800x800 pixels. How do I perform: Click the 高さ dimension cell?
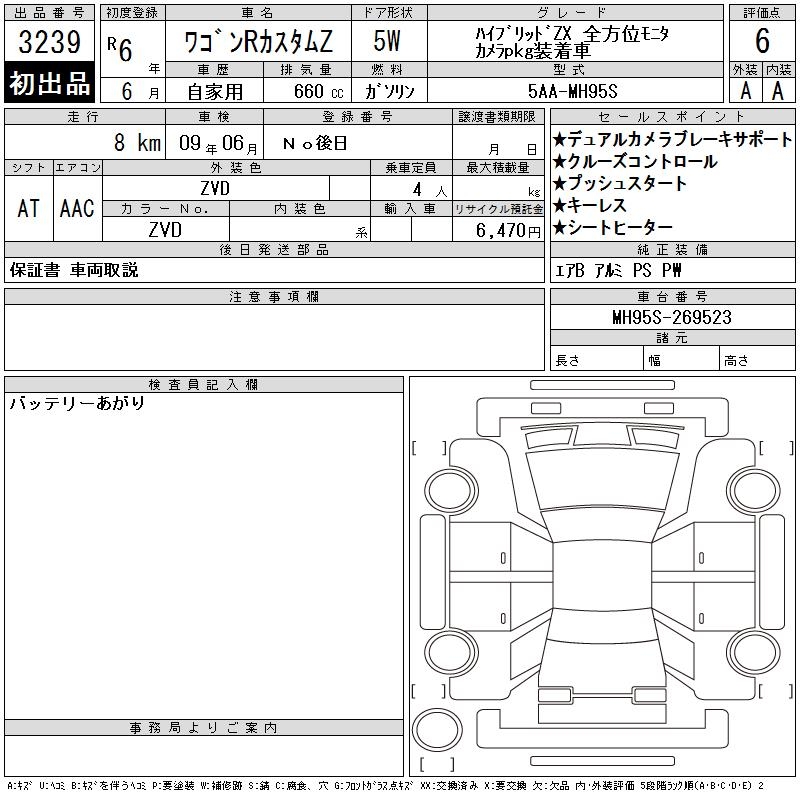tap(757, 360)
